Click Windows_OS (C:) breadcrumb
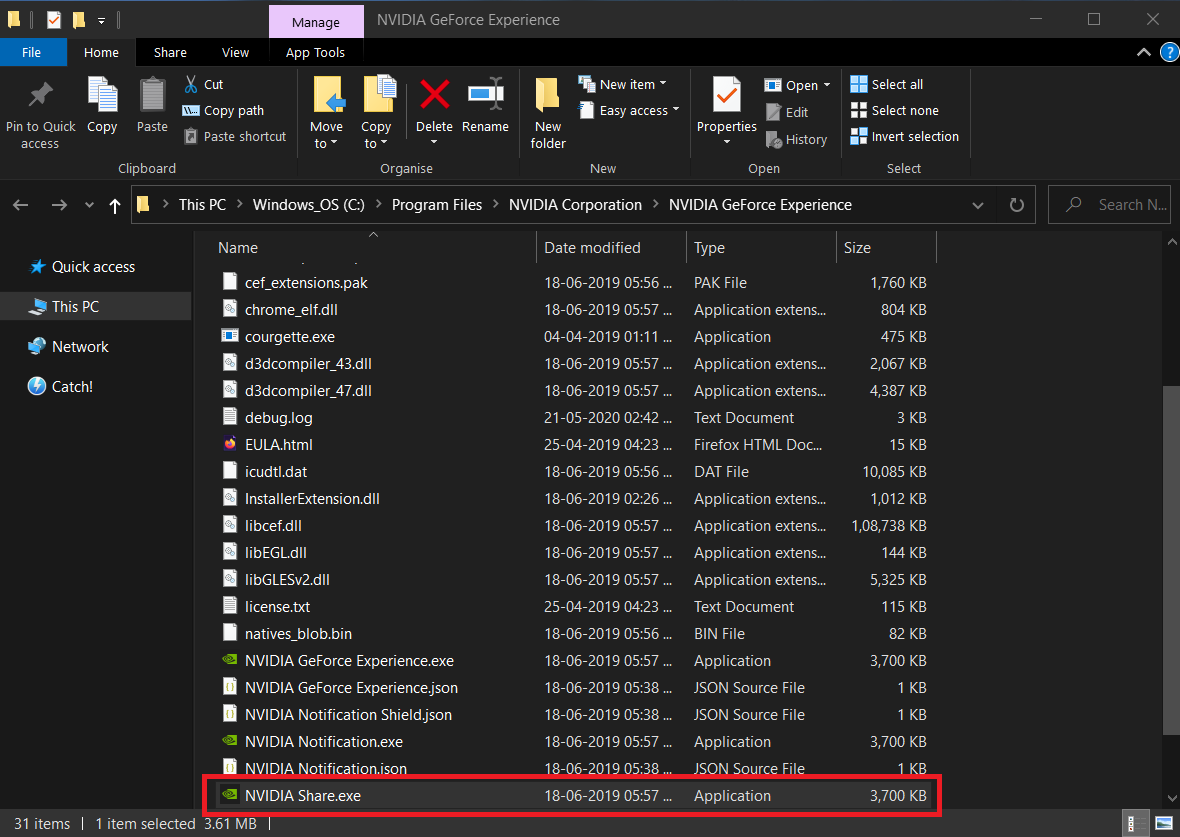Viewport: 1180px width, 837px height. 309,205
